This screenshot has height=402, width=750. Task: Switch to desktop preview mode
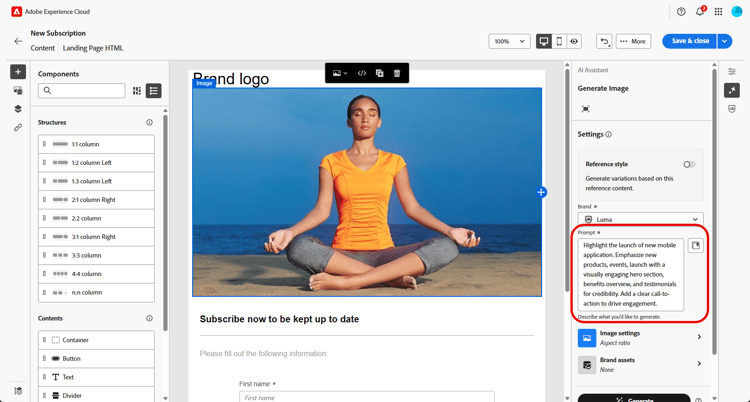[x=544, y=41]
